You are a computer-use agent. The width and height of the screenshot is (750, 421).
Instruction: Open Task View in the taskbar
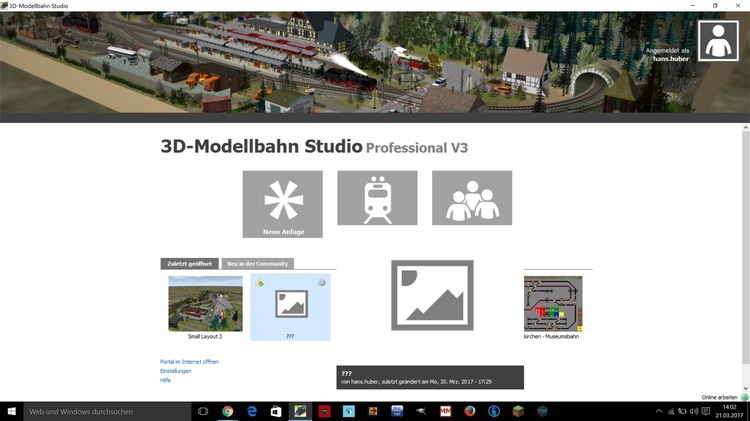pyautogui.click(x=203, y=411)
